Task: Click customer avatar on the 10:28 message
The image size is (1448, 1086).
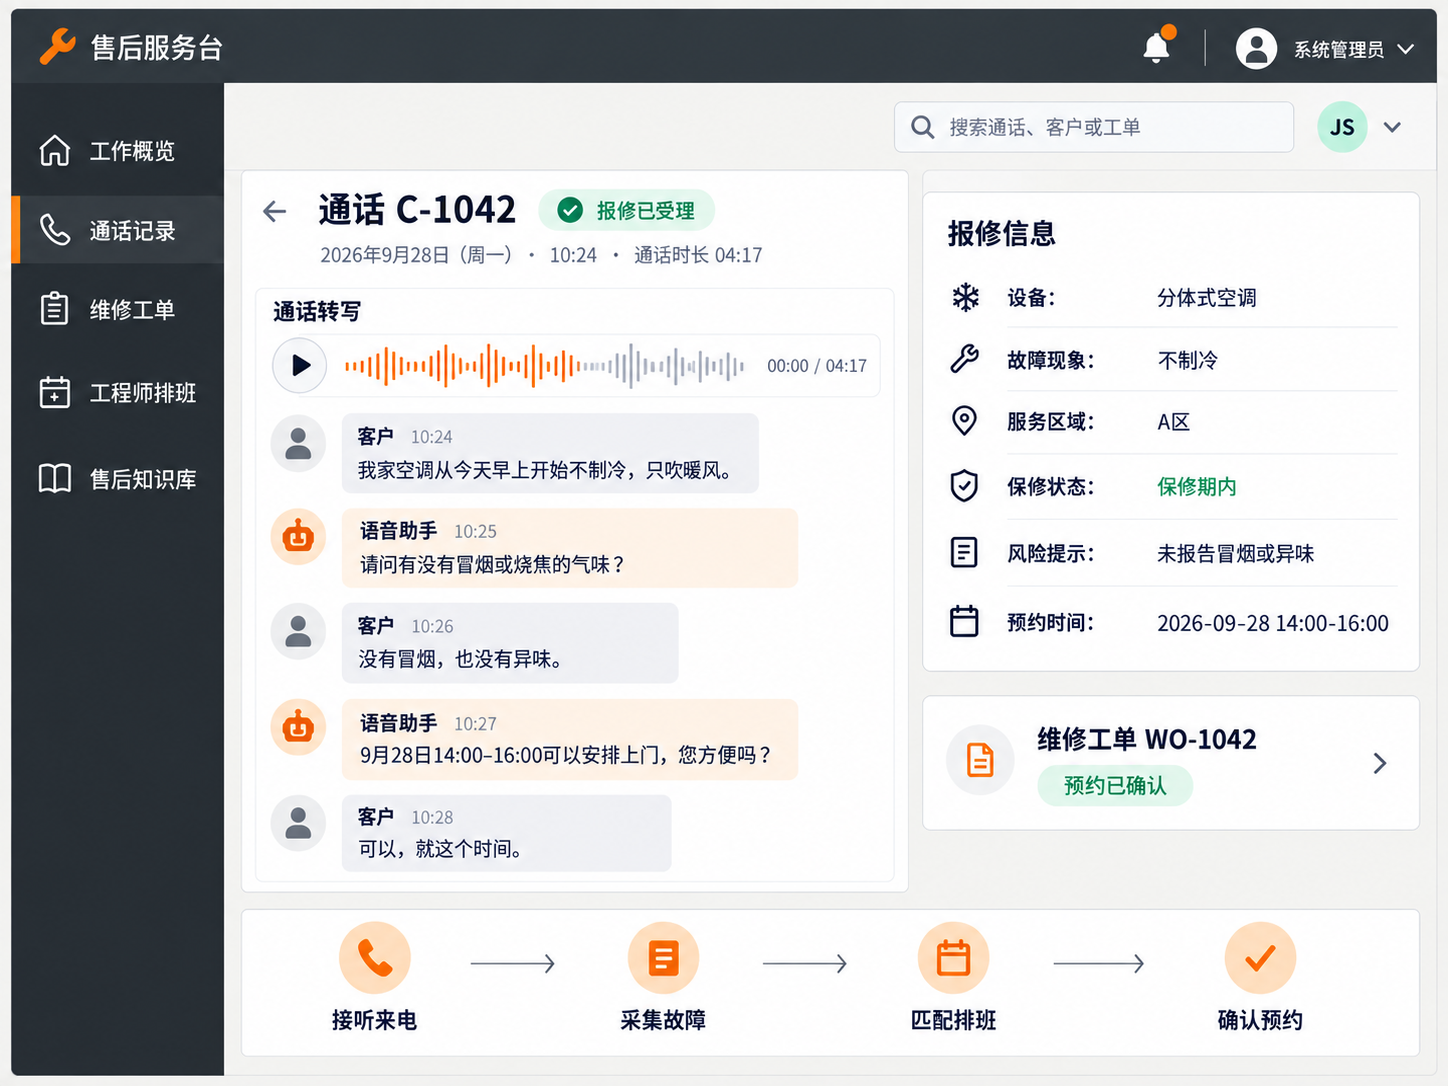Action: 298,823
